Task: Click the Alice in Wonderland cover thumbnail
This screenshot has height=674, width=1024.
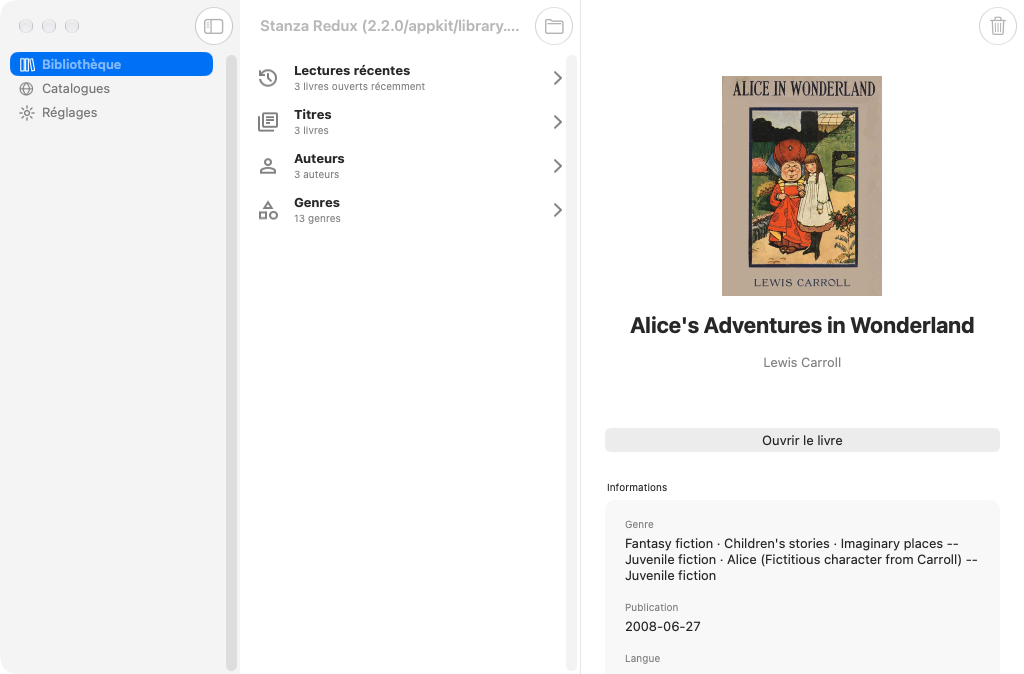Action: coord(802,186)
